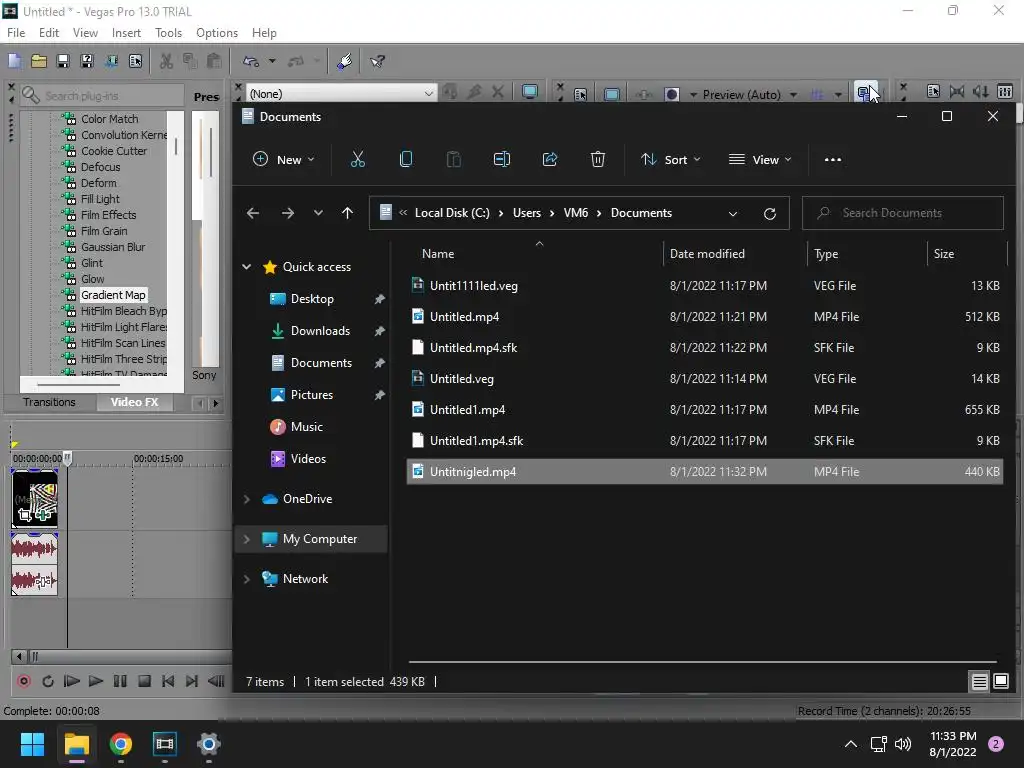Click the Properties icon in Vegas toolbar
Image resolution: width=1024 pixels, height=768 pixels.
pyautogui.click(x=135, y=61)
